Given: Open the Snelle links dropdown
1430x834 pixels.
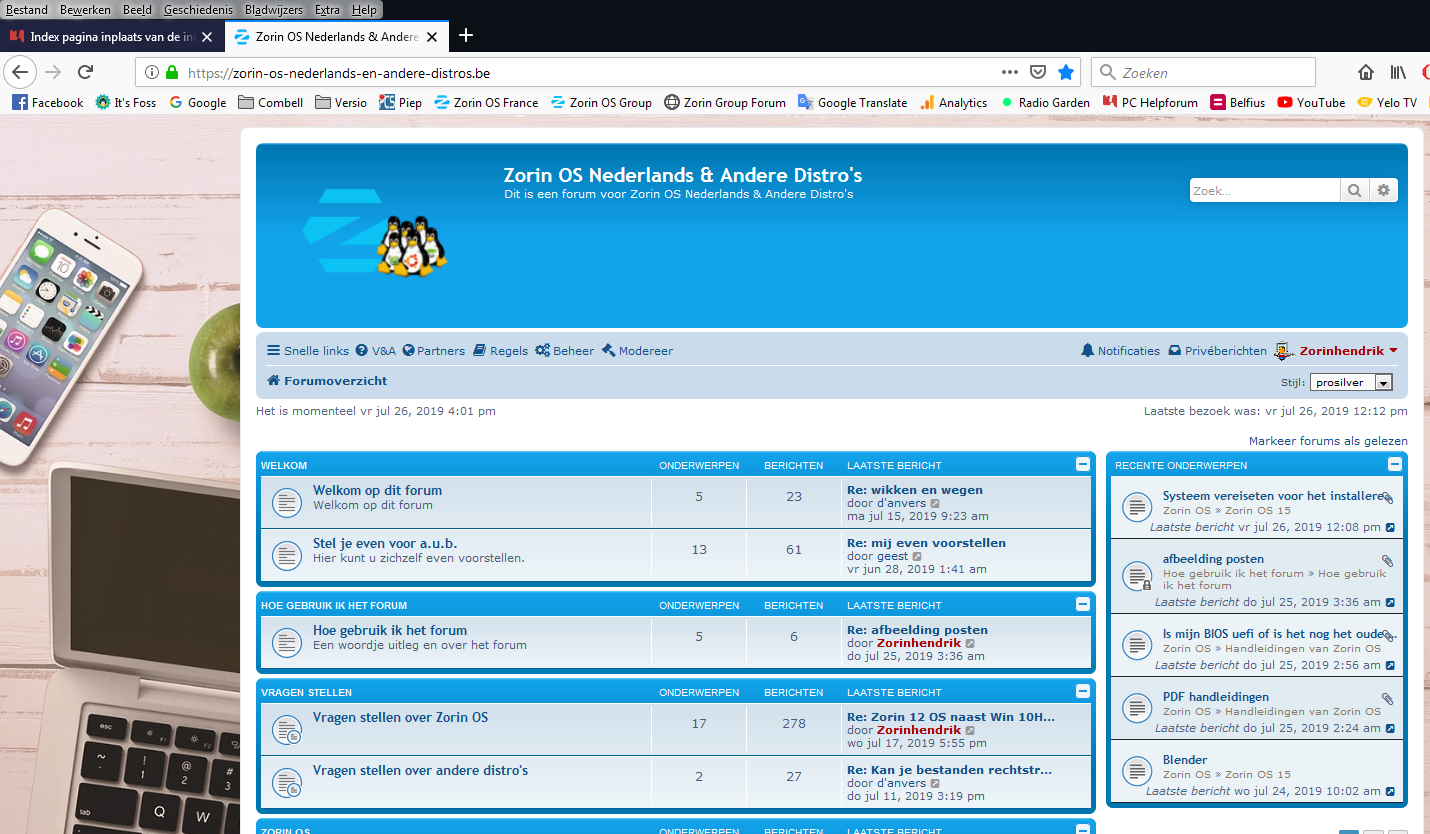Looking at the screenshot, I should 308,351.
